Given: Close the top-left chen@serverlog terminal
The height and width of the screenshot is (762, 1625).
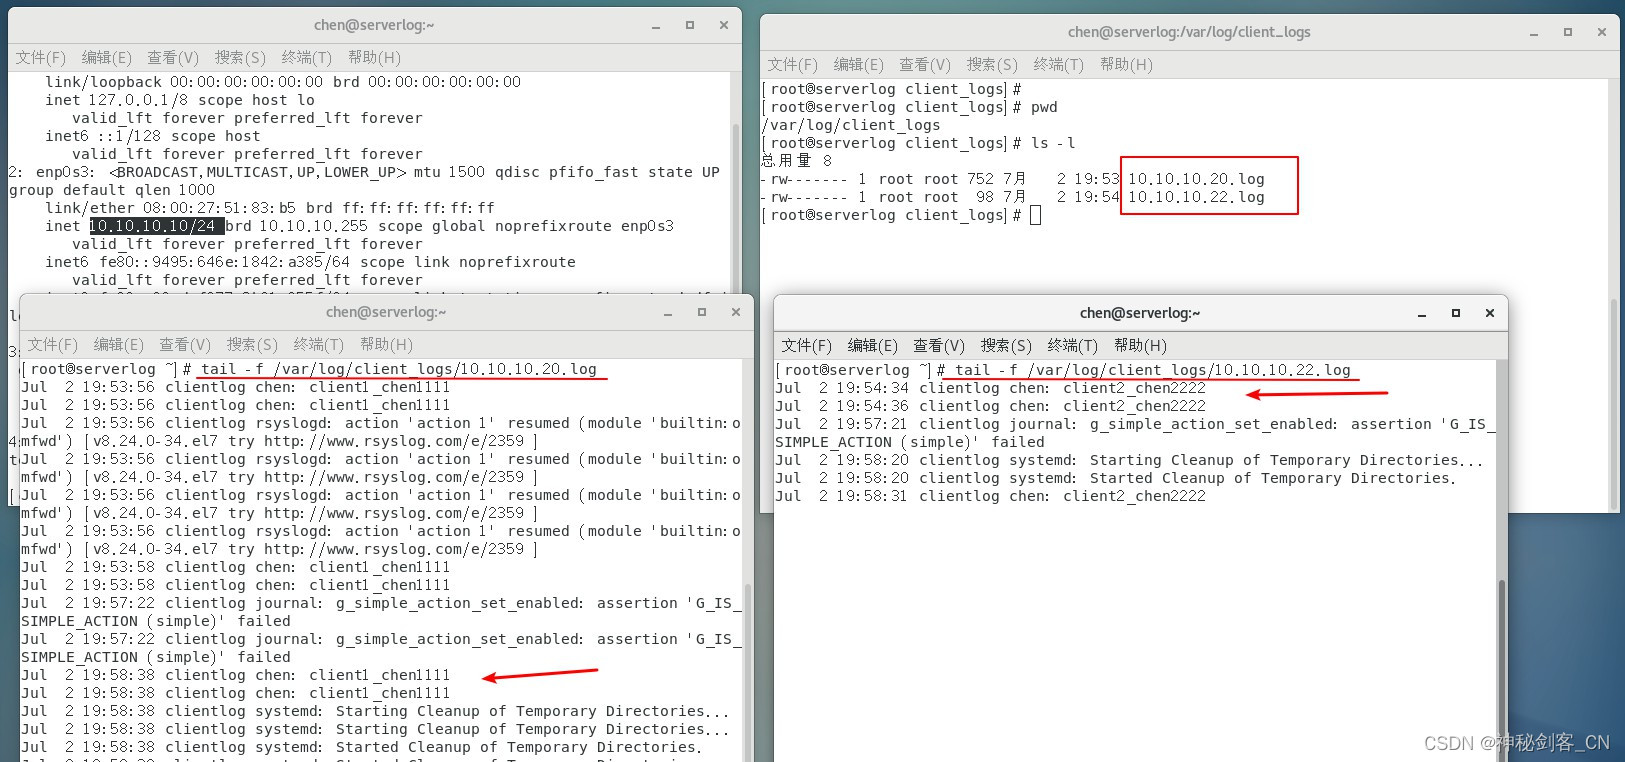Looking at the screenshot, I should (x=724, y=25).
